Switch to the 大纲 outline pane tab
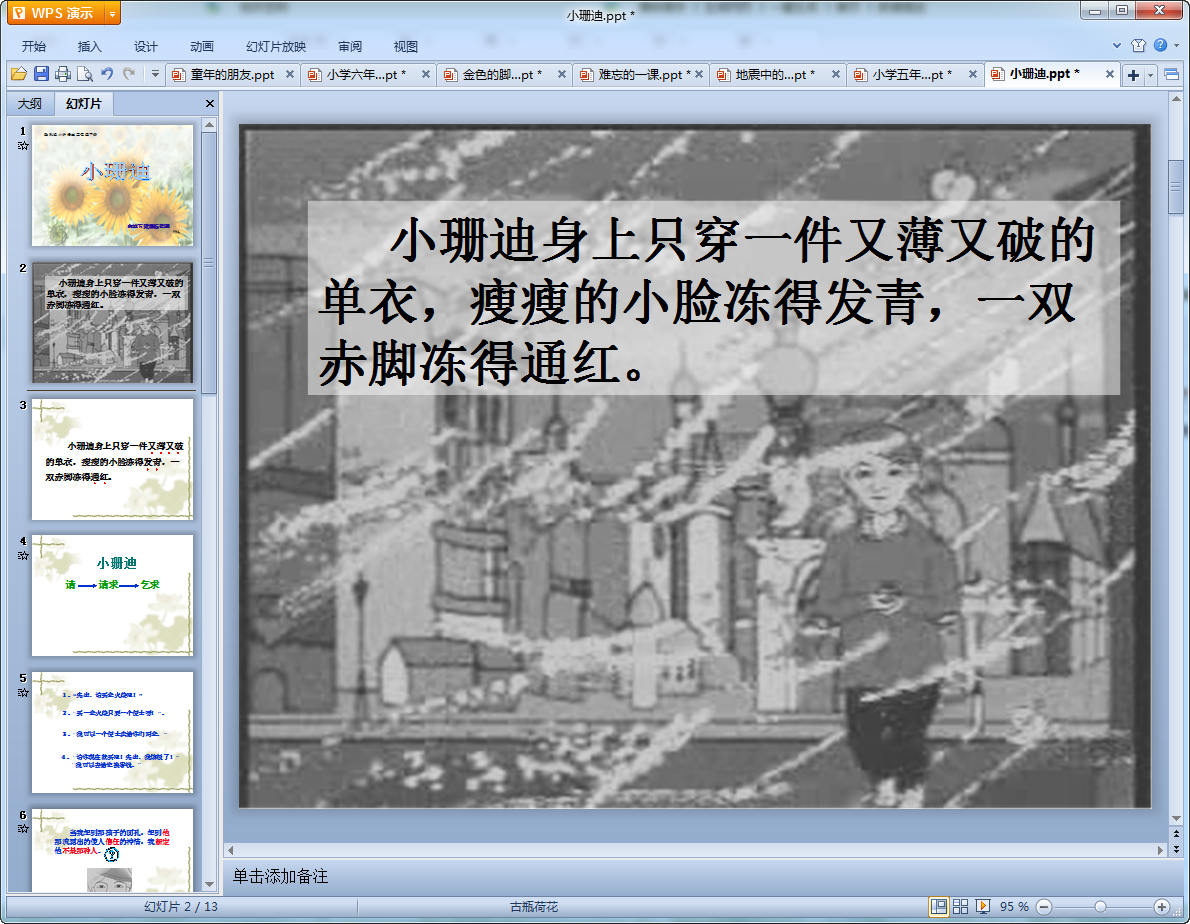Screen dimensions: 1190x924 click(x=30, y=103)
